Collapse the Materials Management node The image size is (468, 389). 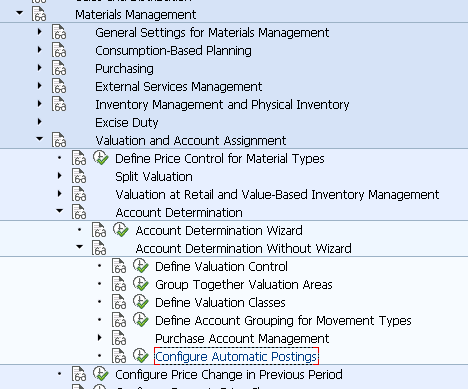[x=20, y=13]
